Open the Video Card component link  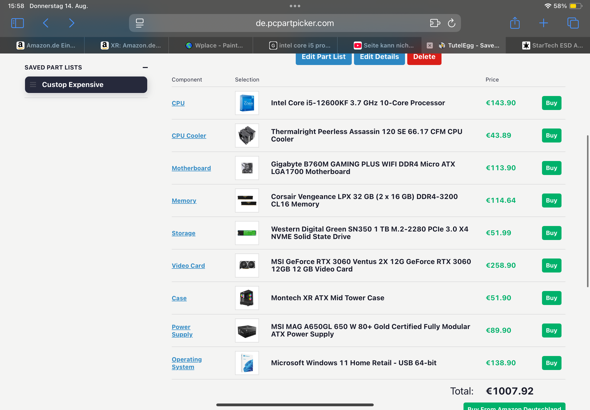pyautogui.click(x=188, y=266)
